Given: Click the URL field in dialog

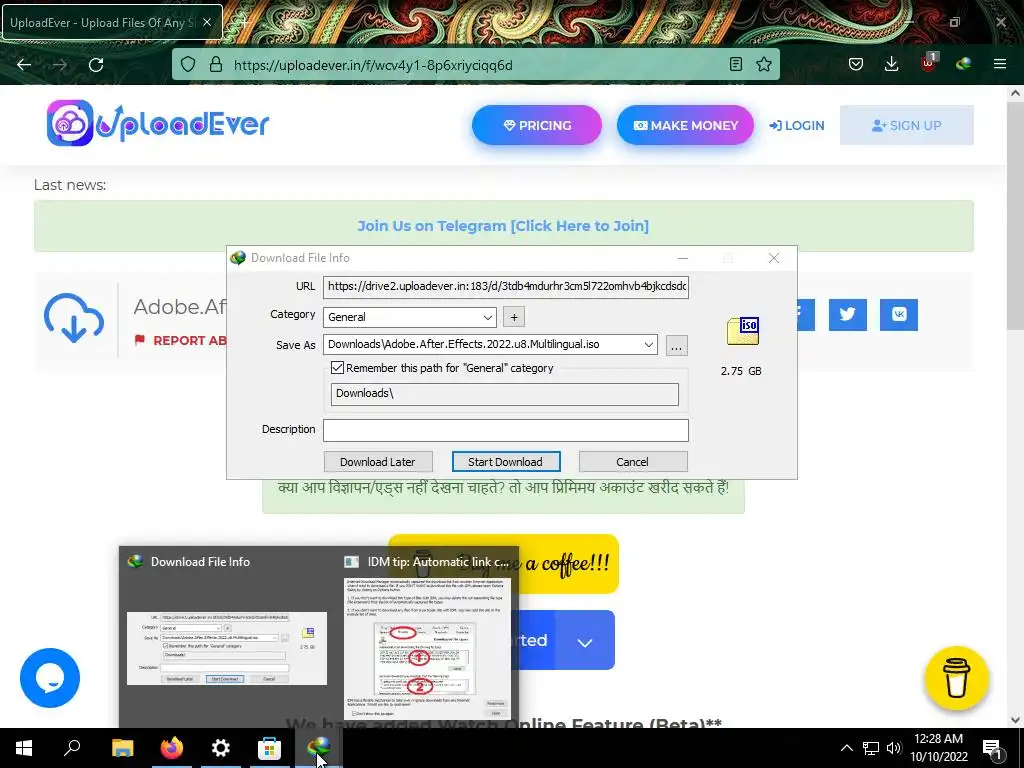Looking at the screenshot, I should (x=505, y=286).
